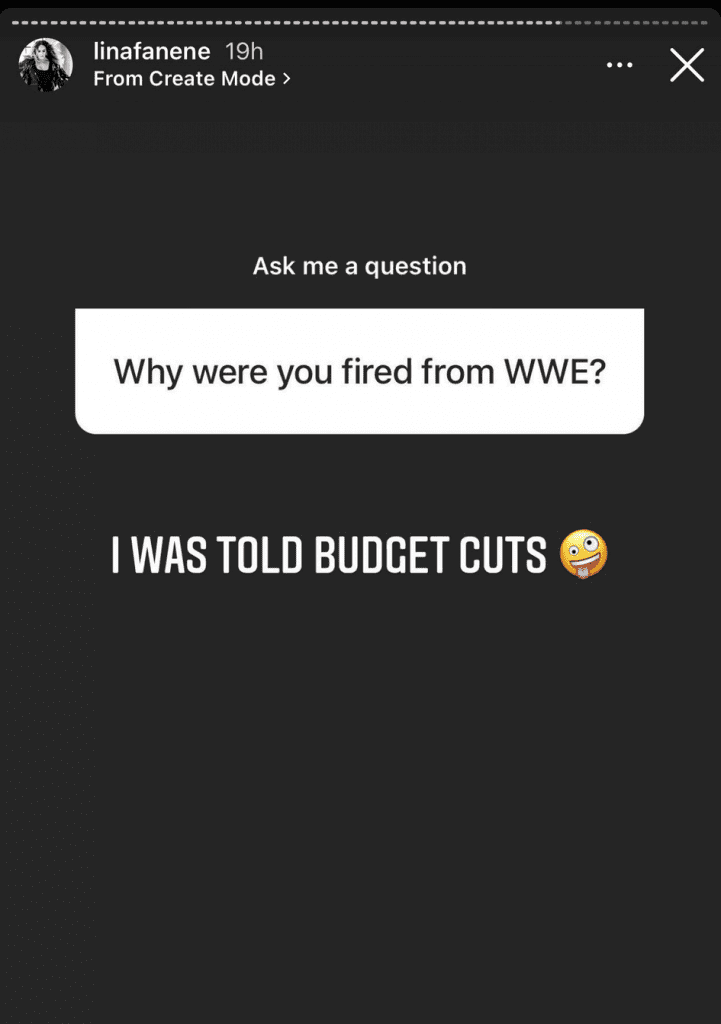Click the zany face emoji

(584, 554)
